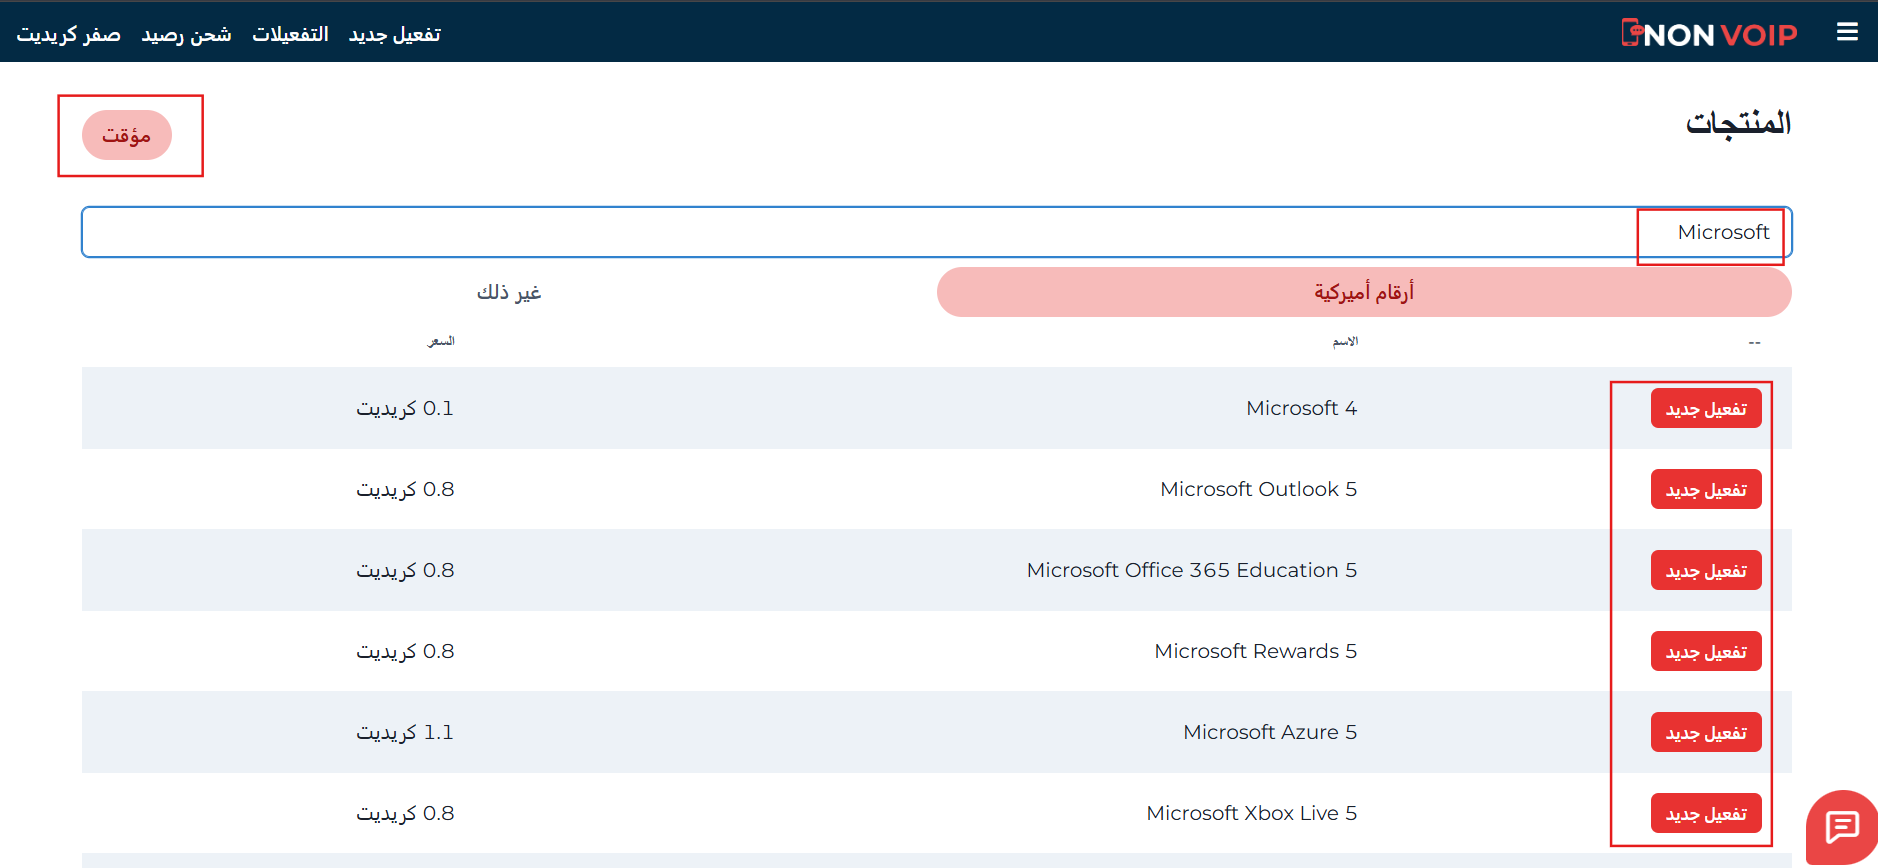Open صفر كريديت balance link

[68, 35]
